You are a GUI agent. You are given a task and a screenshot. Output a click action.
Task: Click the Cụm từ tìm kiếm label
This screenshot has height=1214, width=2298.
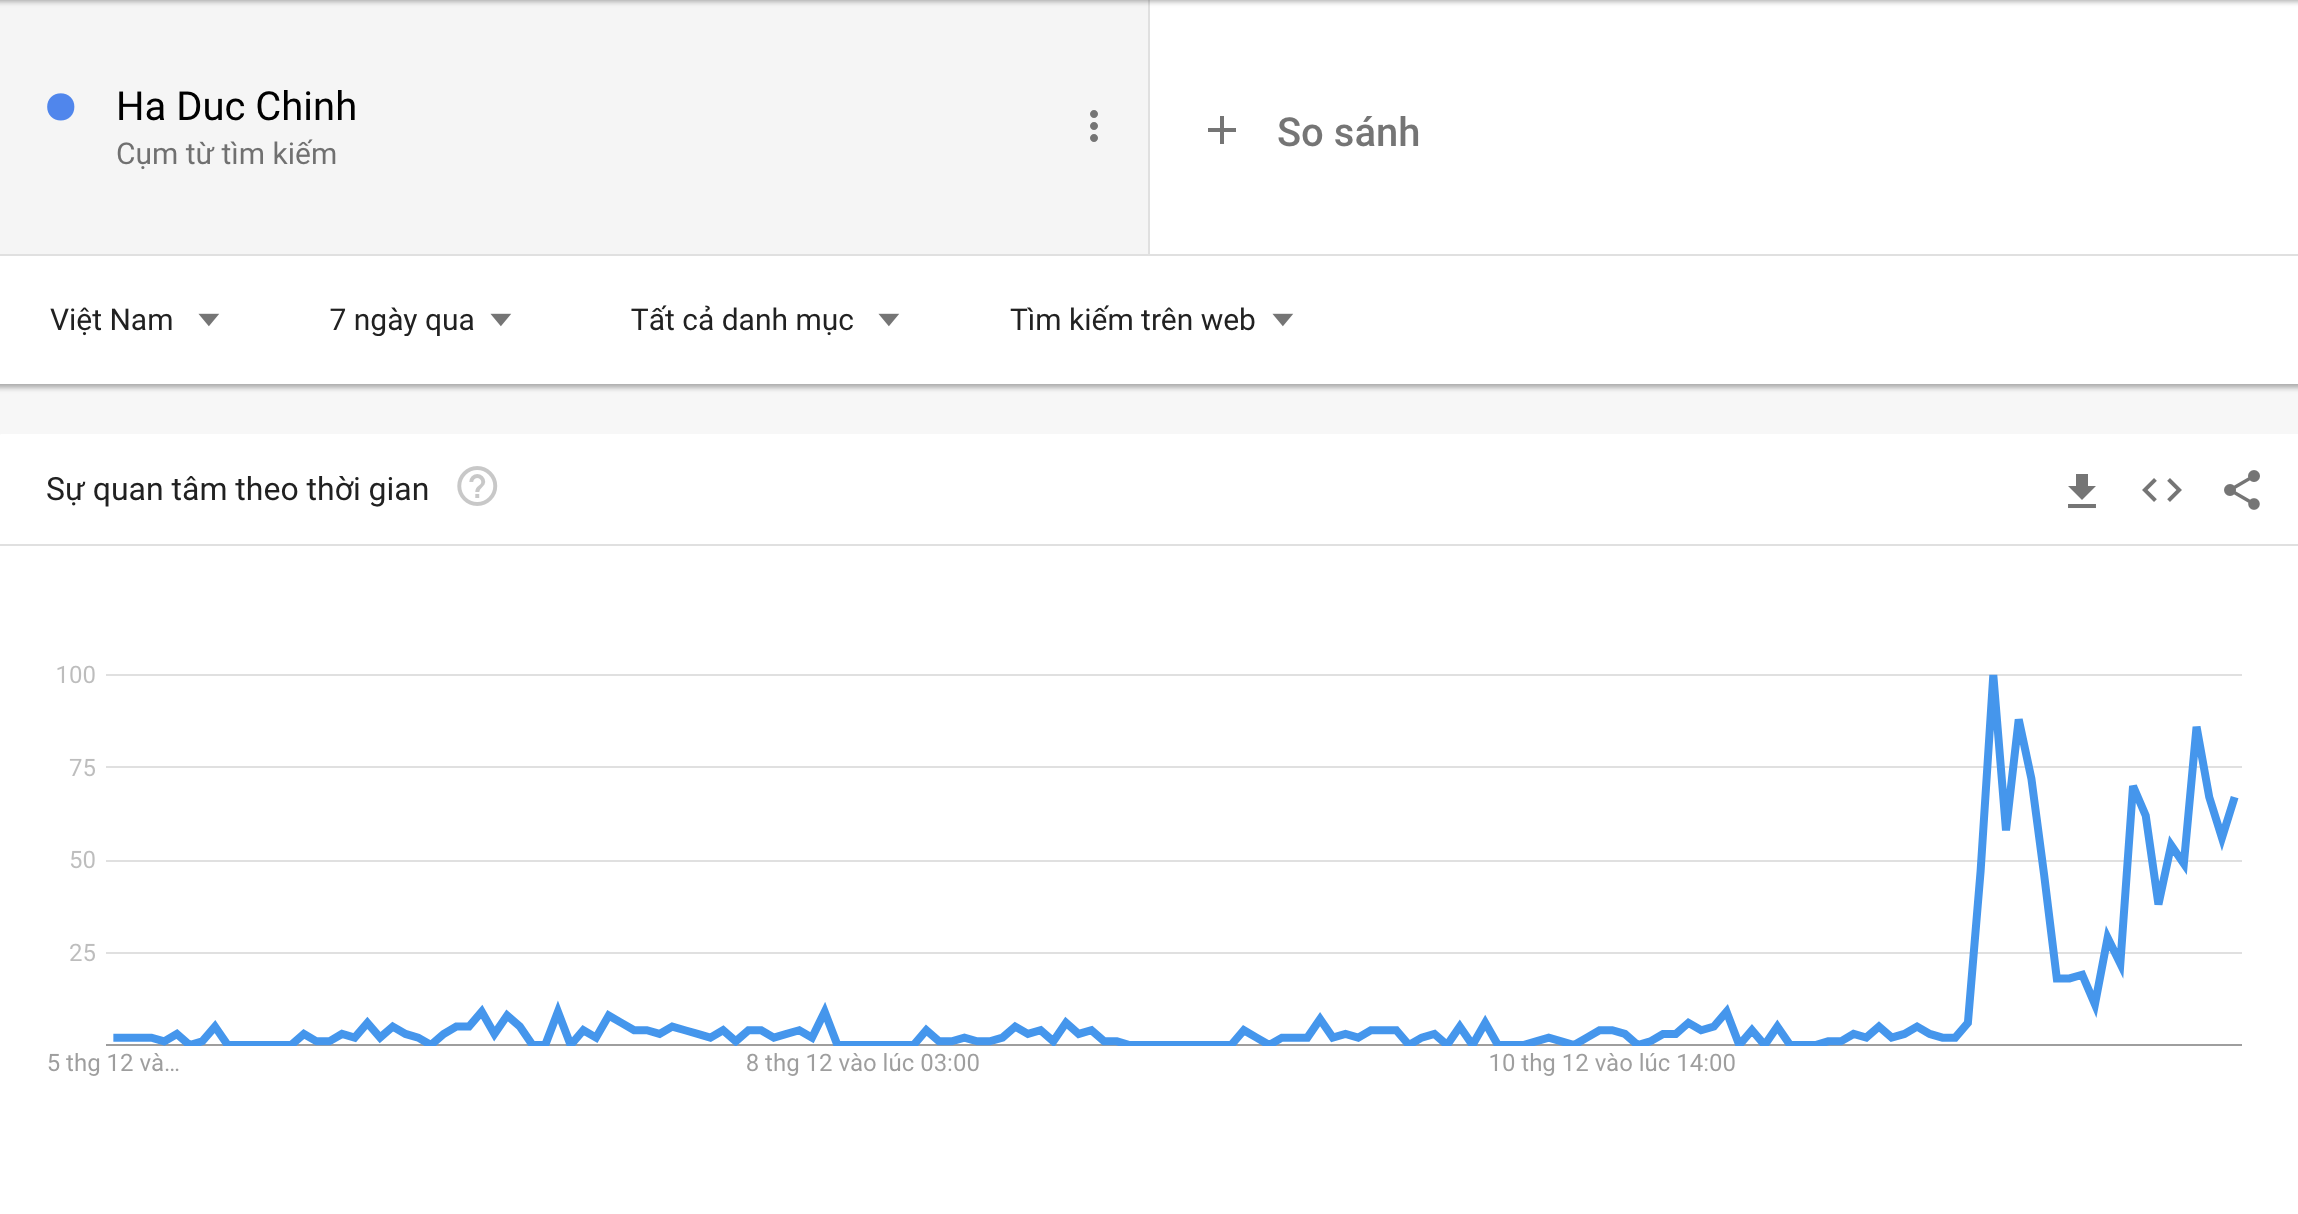coord(226,154)
